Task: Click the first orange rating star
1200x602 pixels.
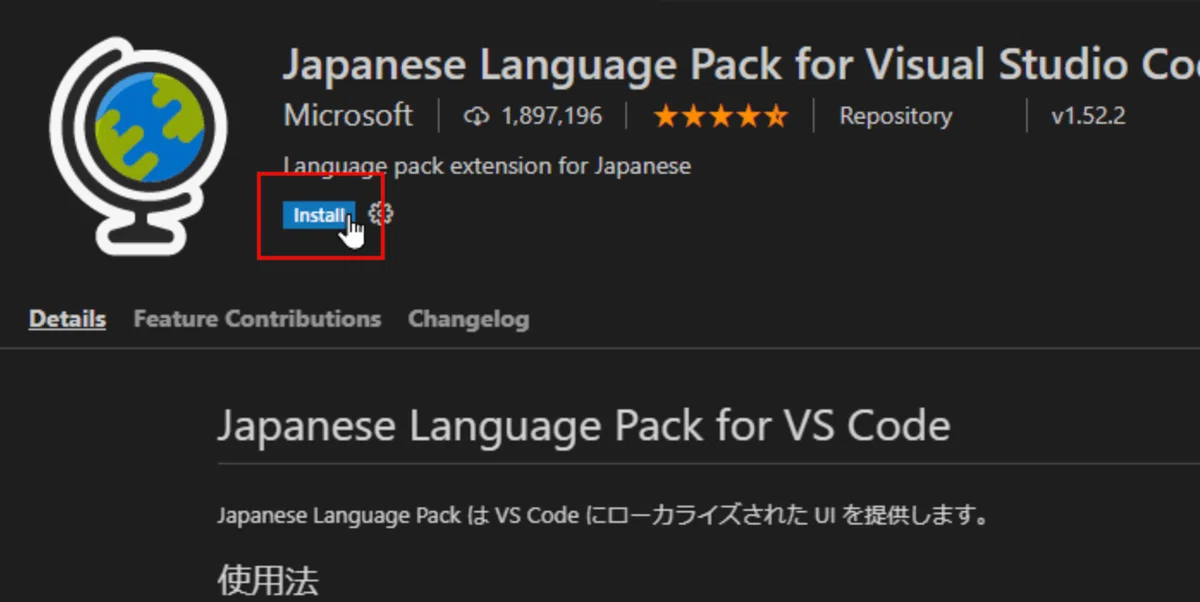Action: point(666,117)
